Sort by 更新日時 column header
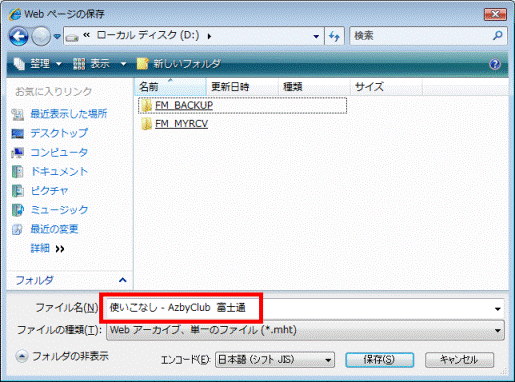515x382 pixels. click(242, 87)
